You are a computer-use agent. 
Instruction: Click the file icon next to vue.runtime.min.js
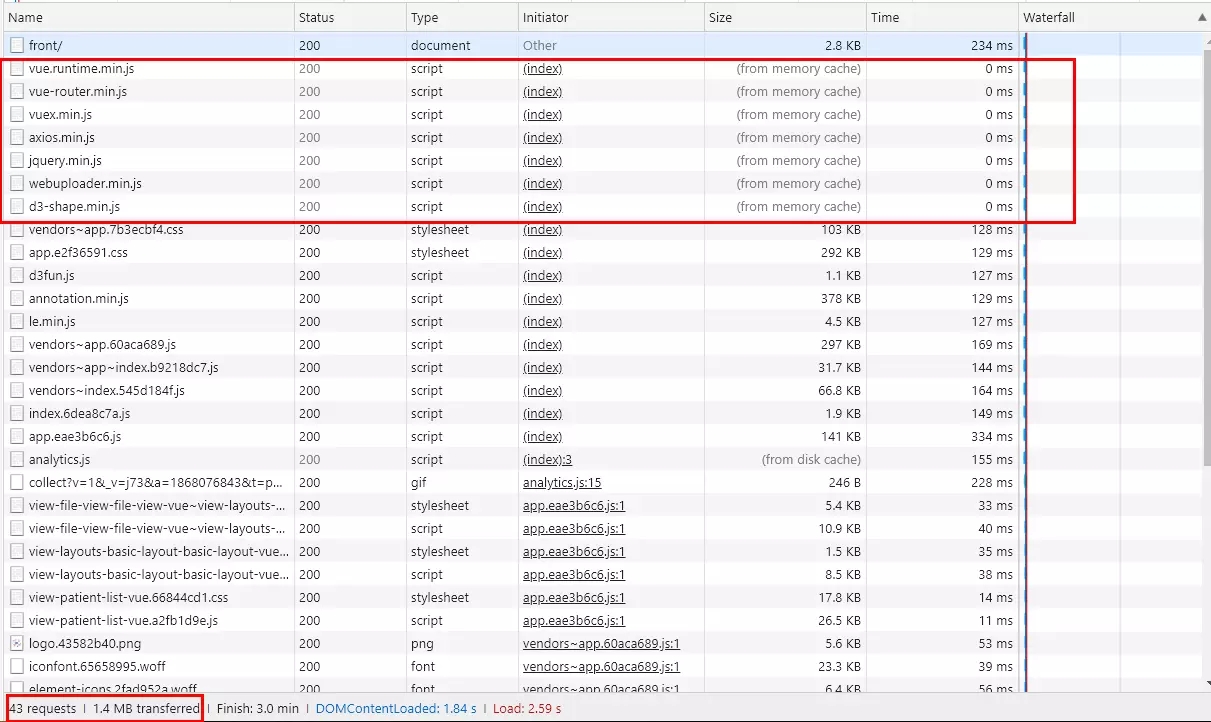tap(17, 69)
